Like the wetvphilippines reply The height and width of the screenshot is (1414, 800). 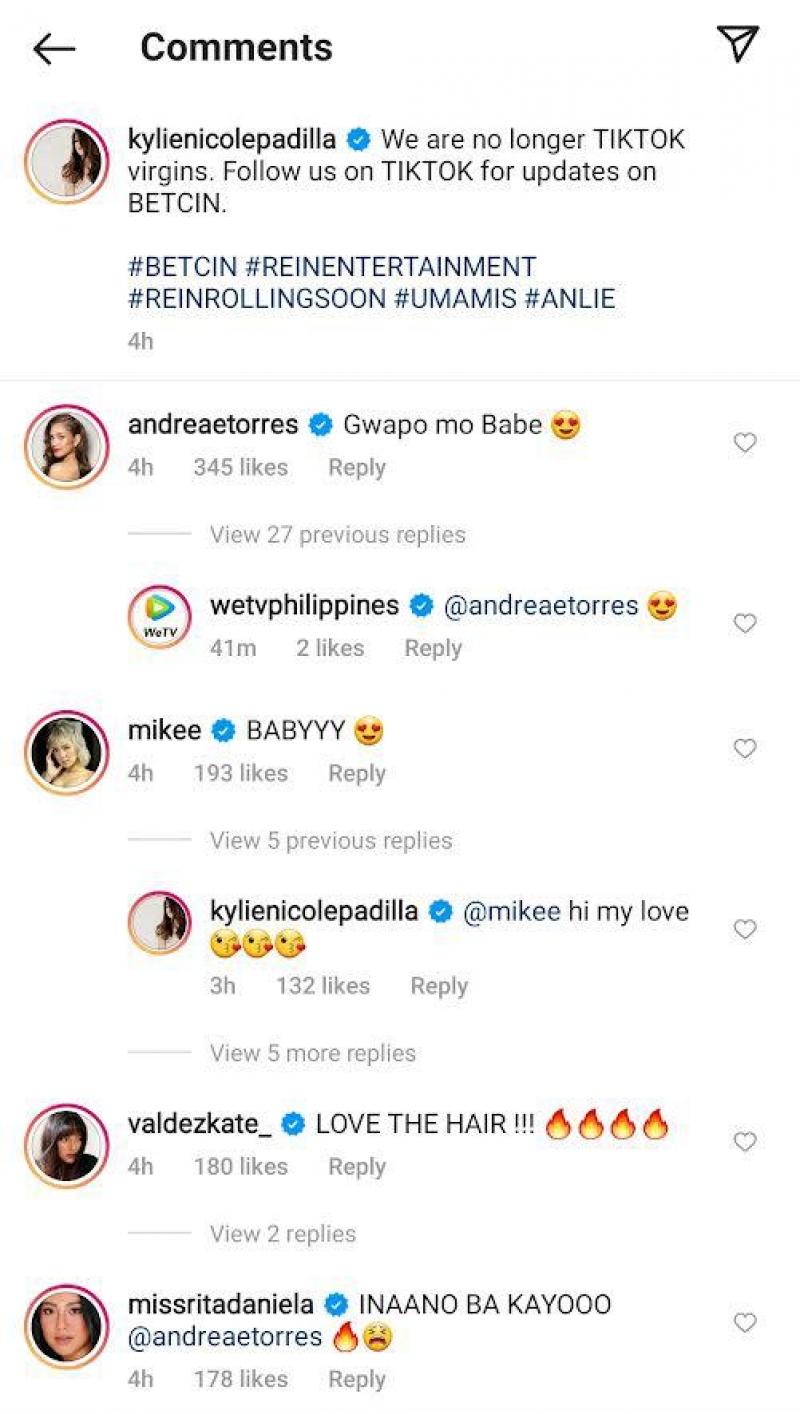coord(745,624)
